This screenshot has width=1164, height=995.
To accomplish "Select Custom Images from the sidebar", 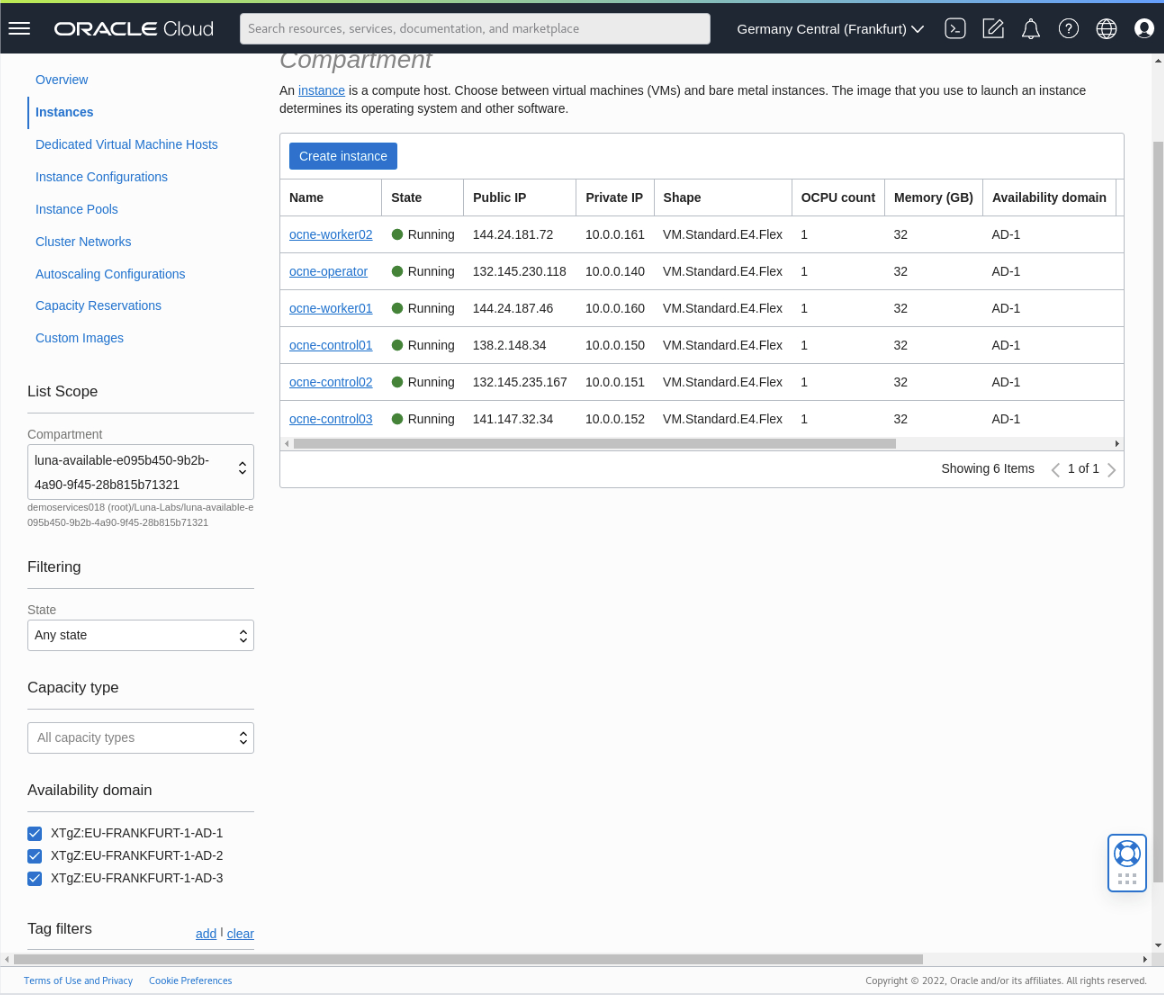I will click(79, 338).
